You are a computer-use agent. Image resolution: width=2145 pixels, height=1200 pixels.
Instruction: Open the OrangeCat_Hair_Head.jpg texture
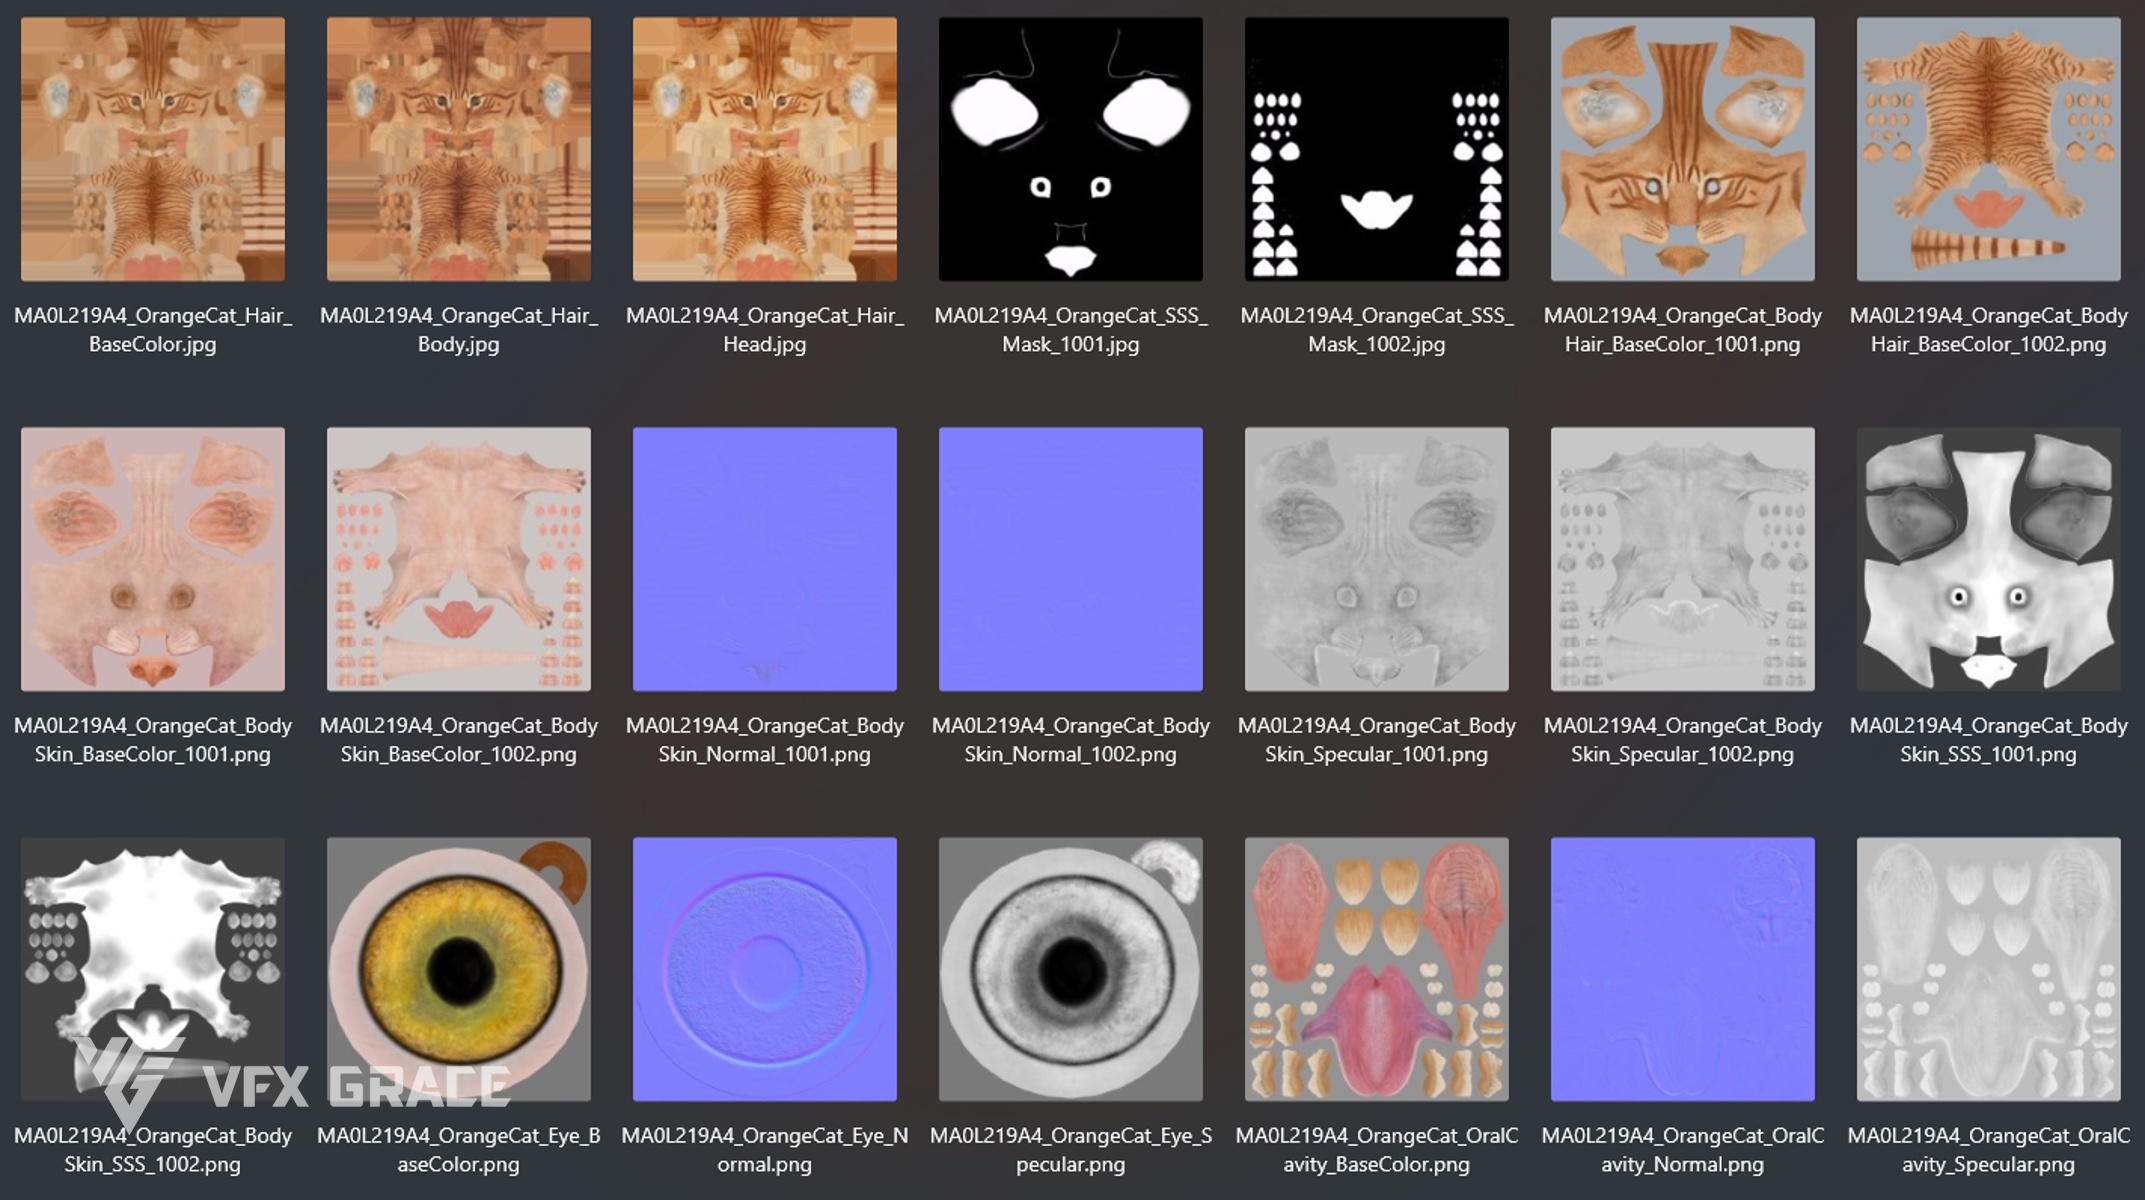click(x=765, y=149)
